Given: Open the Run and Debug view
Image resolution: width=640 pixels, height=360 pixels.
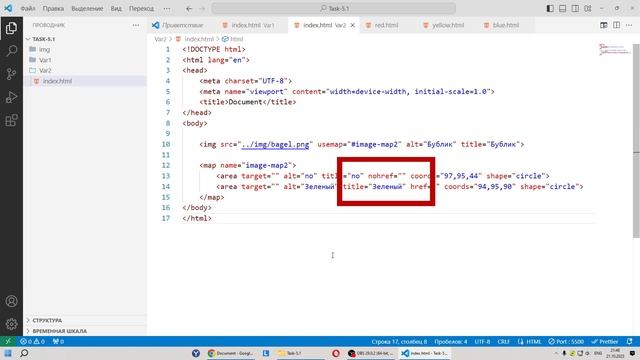Looking at the screenshot, I should pos(11,97).
